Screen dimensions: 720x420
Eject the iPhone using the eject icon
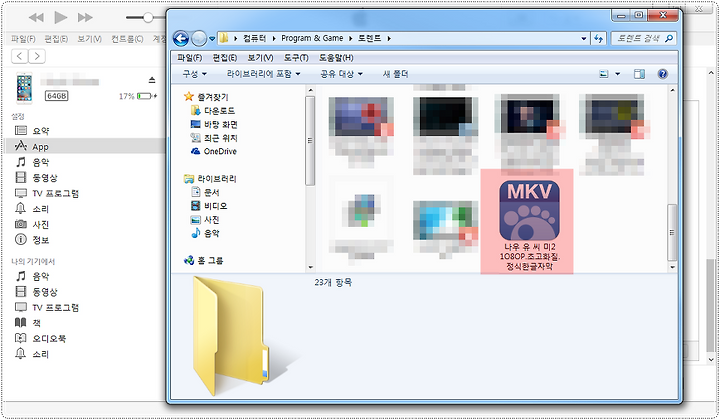[x=152, y=81]
